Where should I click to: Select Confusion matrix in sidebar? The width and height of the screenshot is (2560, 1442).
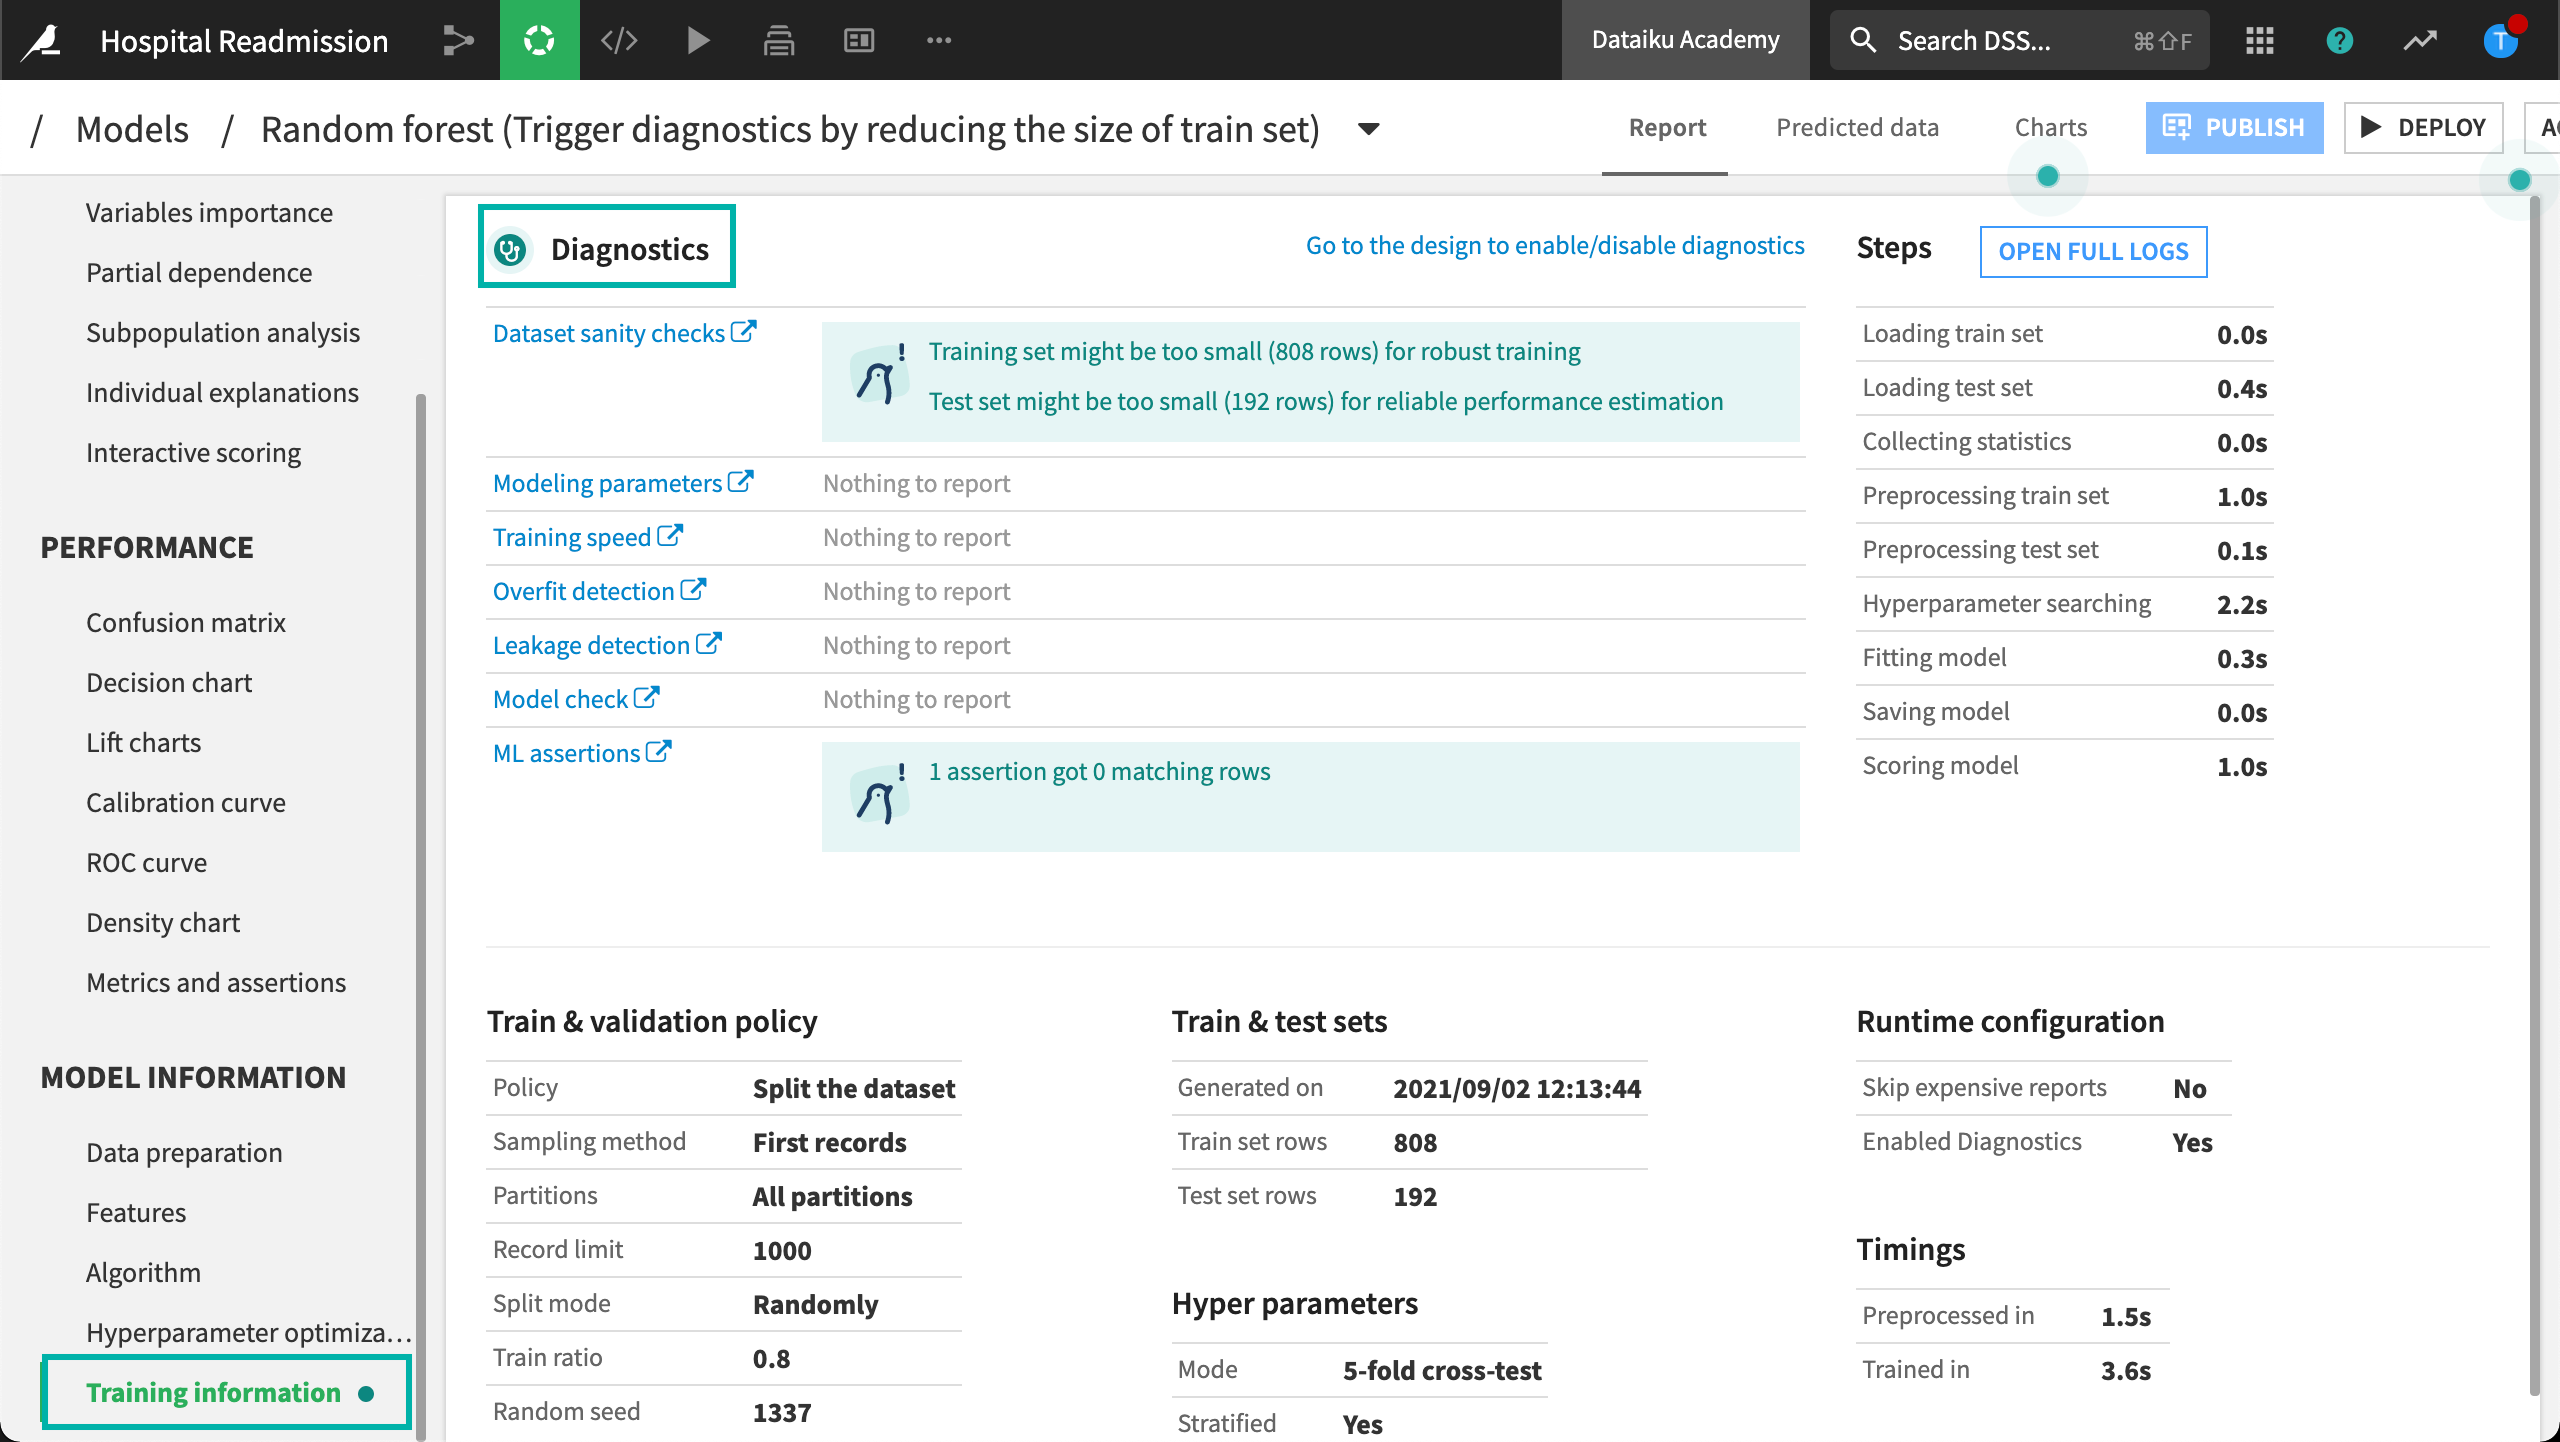coord(186,622)
